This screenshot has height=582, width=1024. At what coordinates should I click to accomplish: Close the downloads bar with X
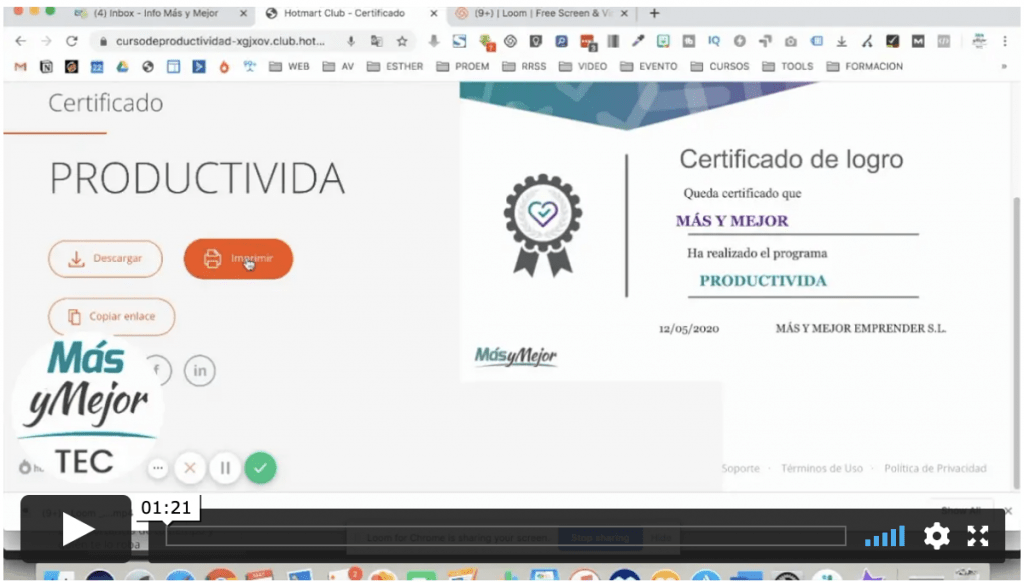point(1008,511)
